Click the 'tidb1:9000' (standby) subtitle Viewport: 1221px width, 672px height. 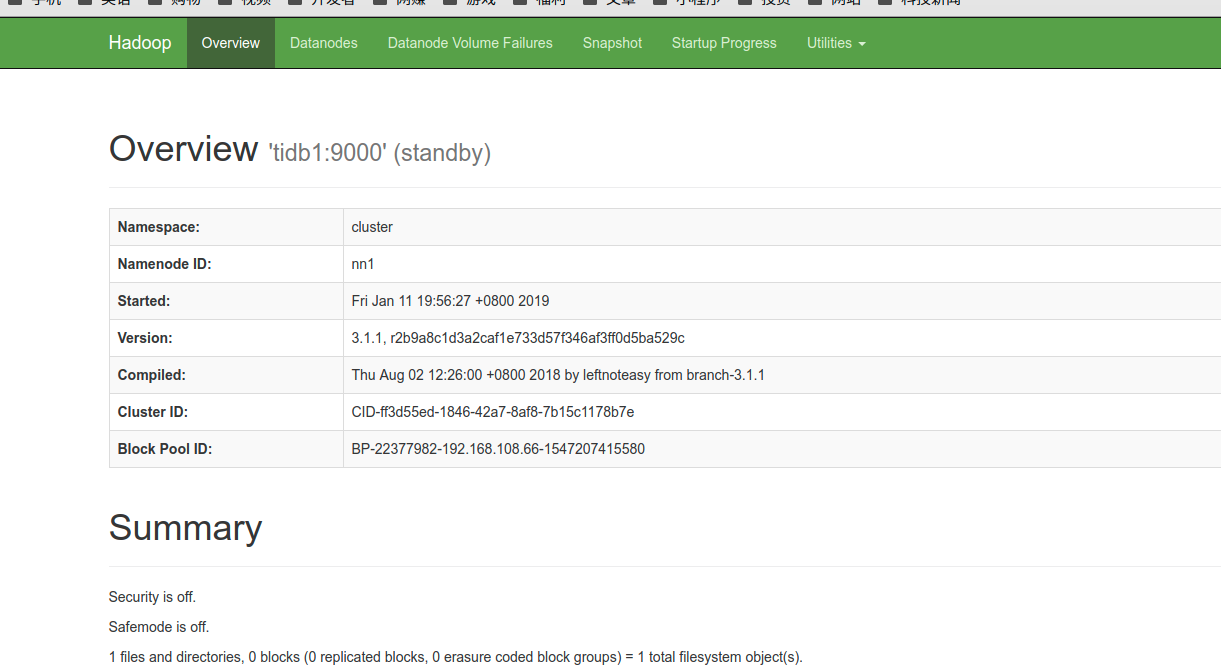coord(380,153)
